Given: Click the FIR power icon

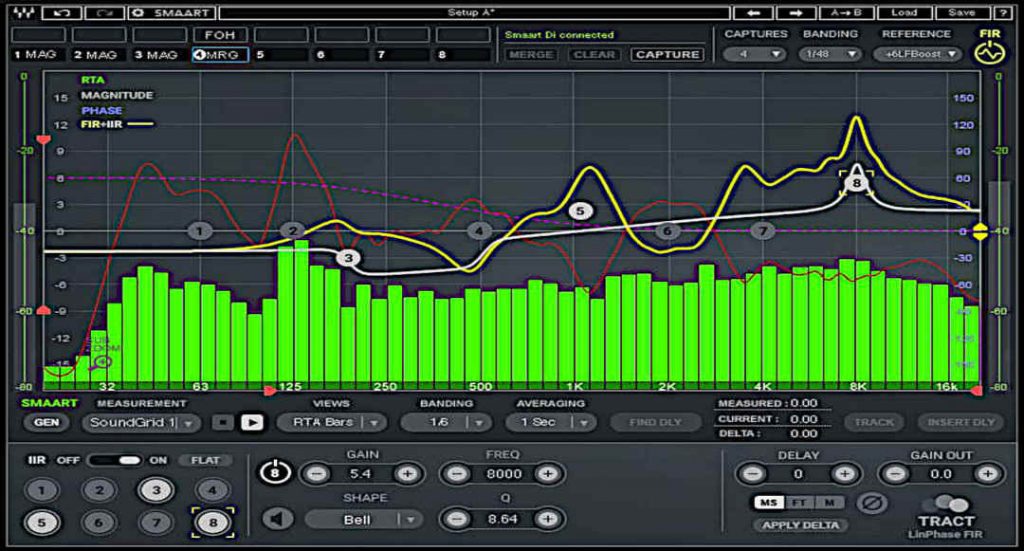Looking at the screenshot, I should pyautogui.click(x=990, y=54).
